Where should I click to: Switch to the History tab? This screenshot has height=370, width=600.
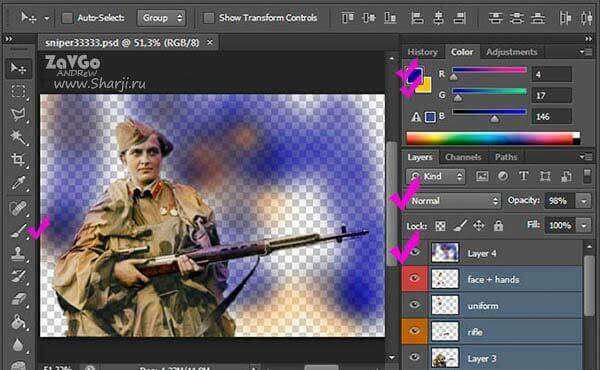pos(422,52)
